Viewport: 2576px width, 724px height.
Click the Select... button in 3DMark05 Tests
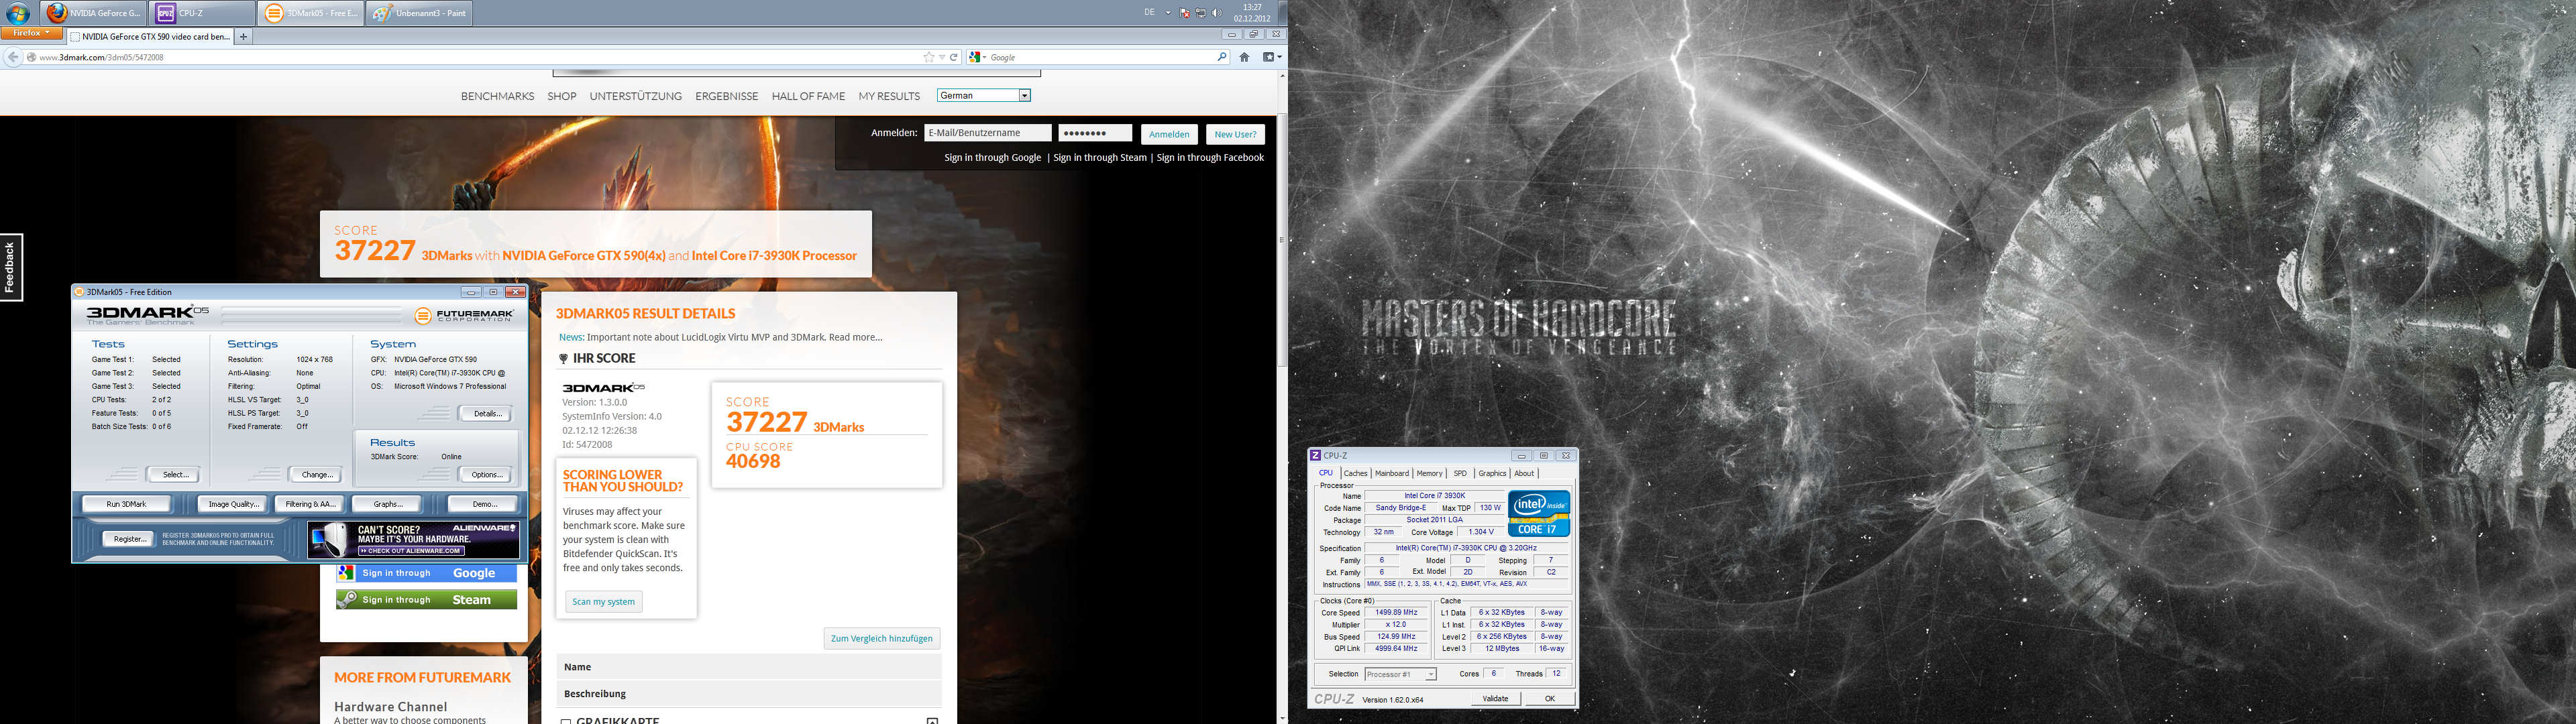tap(174, 475)
